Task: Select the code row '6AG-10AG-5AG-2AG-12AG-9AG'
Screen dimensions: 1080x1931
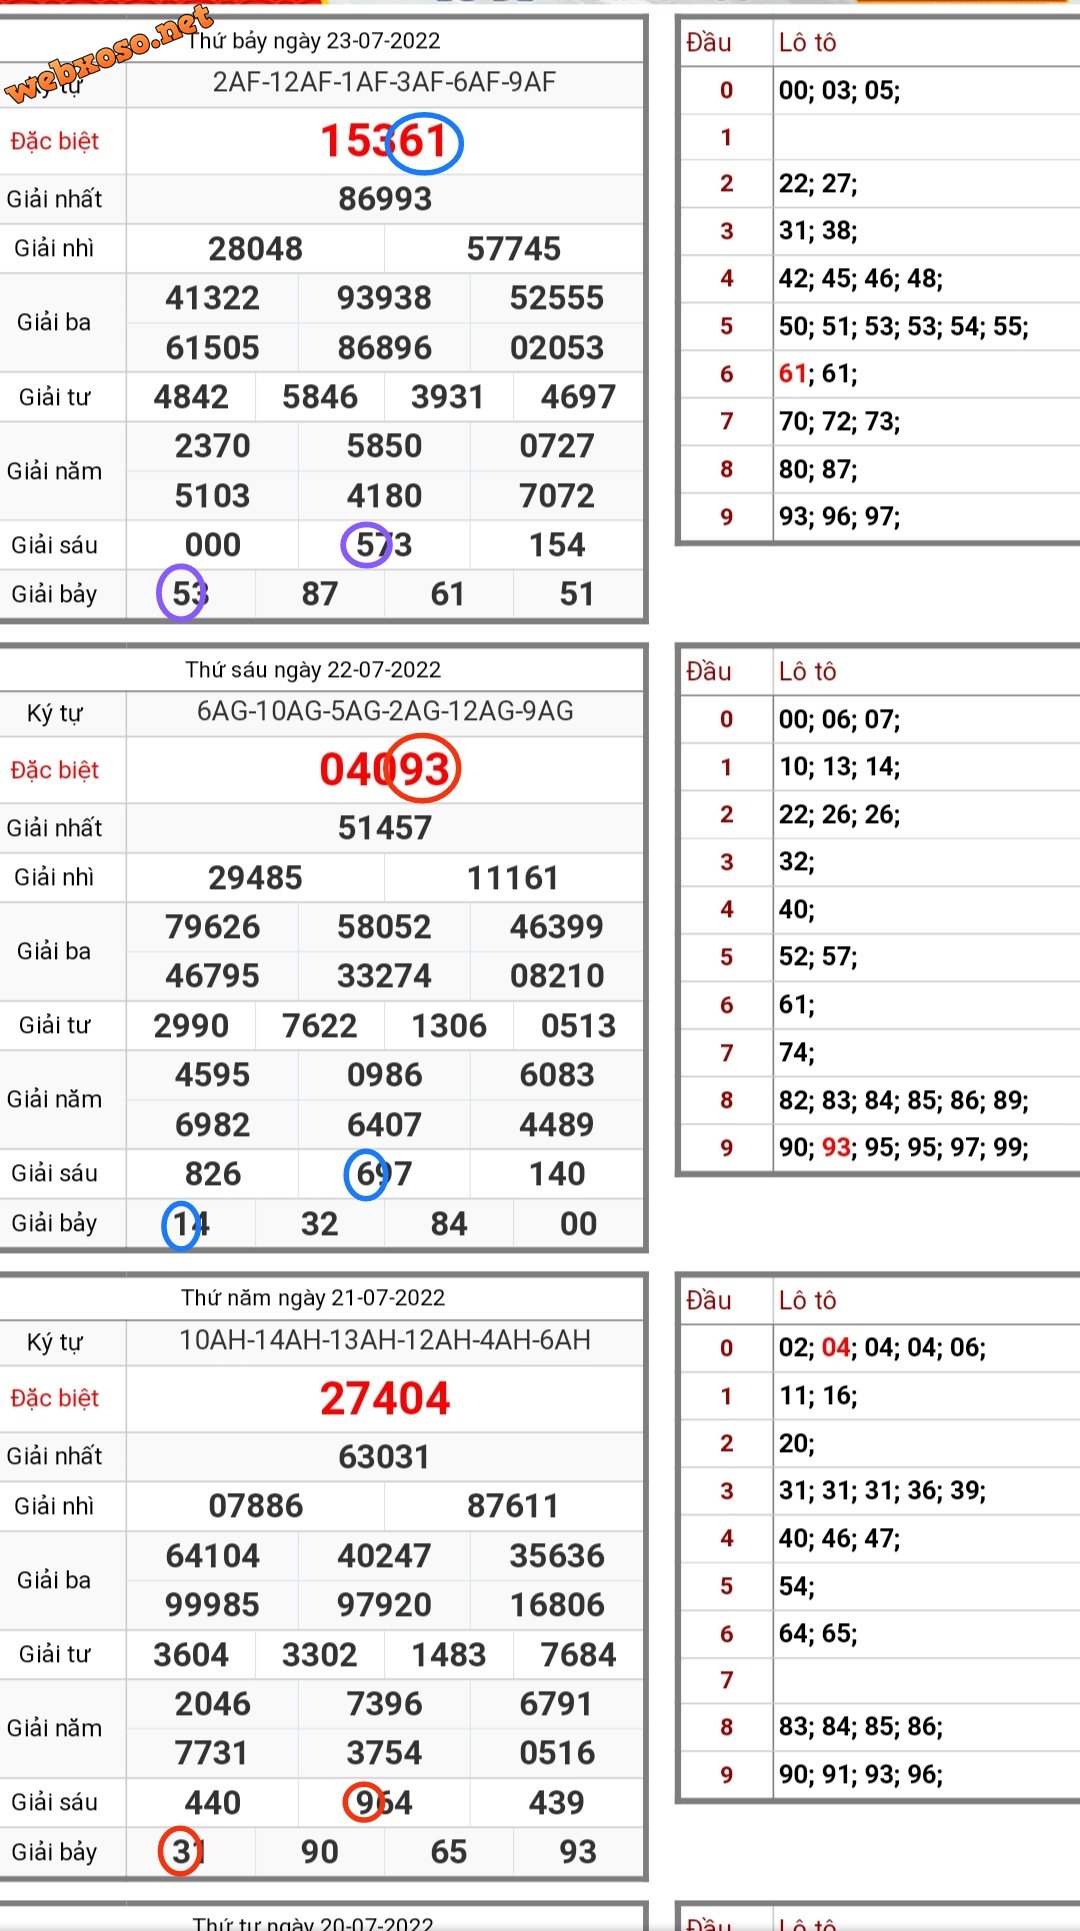Action: [x=384, y=711]
